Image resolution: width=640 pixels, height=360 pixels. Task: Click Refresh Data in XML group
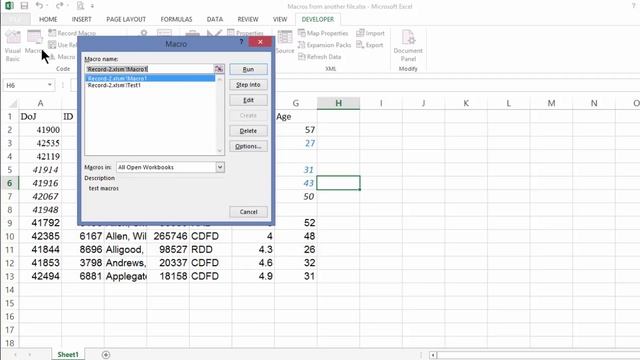point(320,57)
